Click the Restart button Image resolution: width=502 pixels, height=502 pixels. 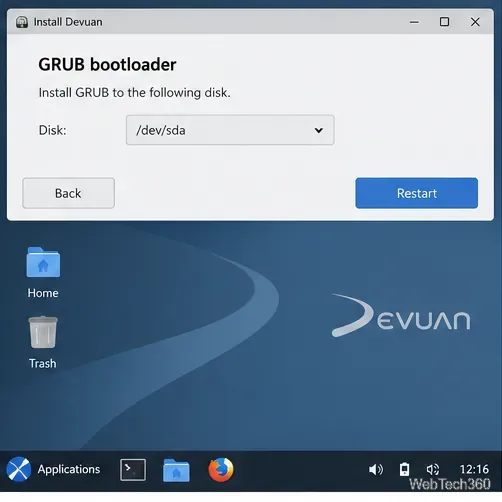(x=416, y=193)
